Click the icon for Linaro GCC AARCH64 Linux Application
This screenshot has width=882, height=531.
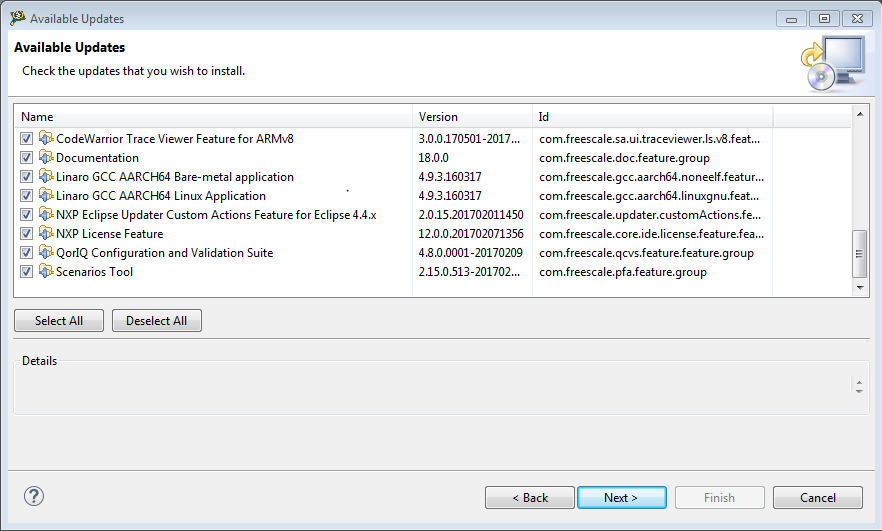(x=46, y=196)
